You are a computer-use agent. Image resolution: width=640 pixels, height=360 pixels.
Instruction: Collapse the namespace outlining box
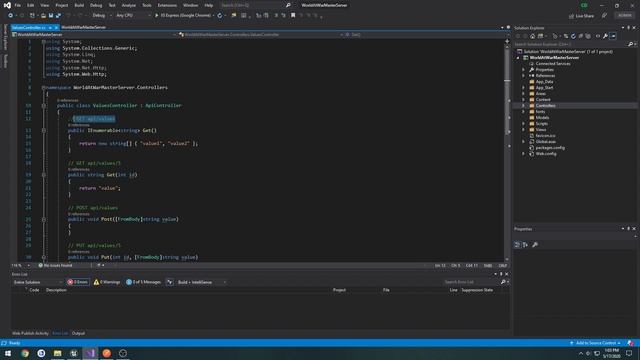tap(44, 87)
